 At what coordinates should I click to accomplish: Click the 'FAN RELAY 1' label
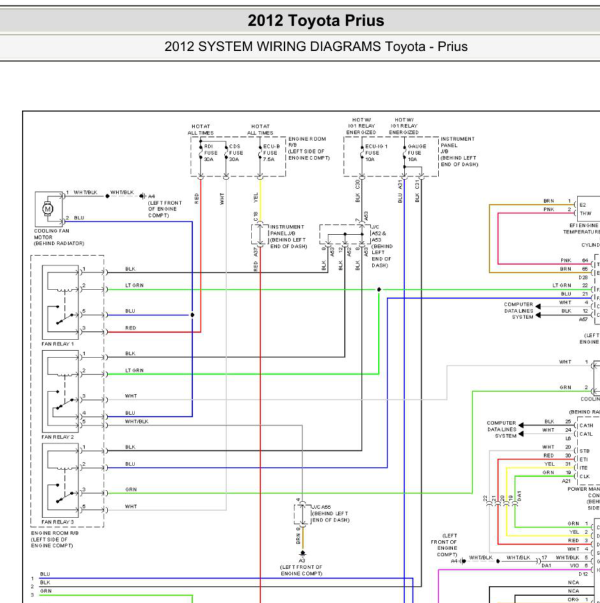click(57, 344)
